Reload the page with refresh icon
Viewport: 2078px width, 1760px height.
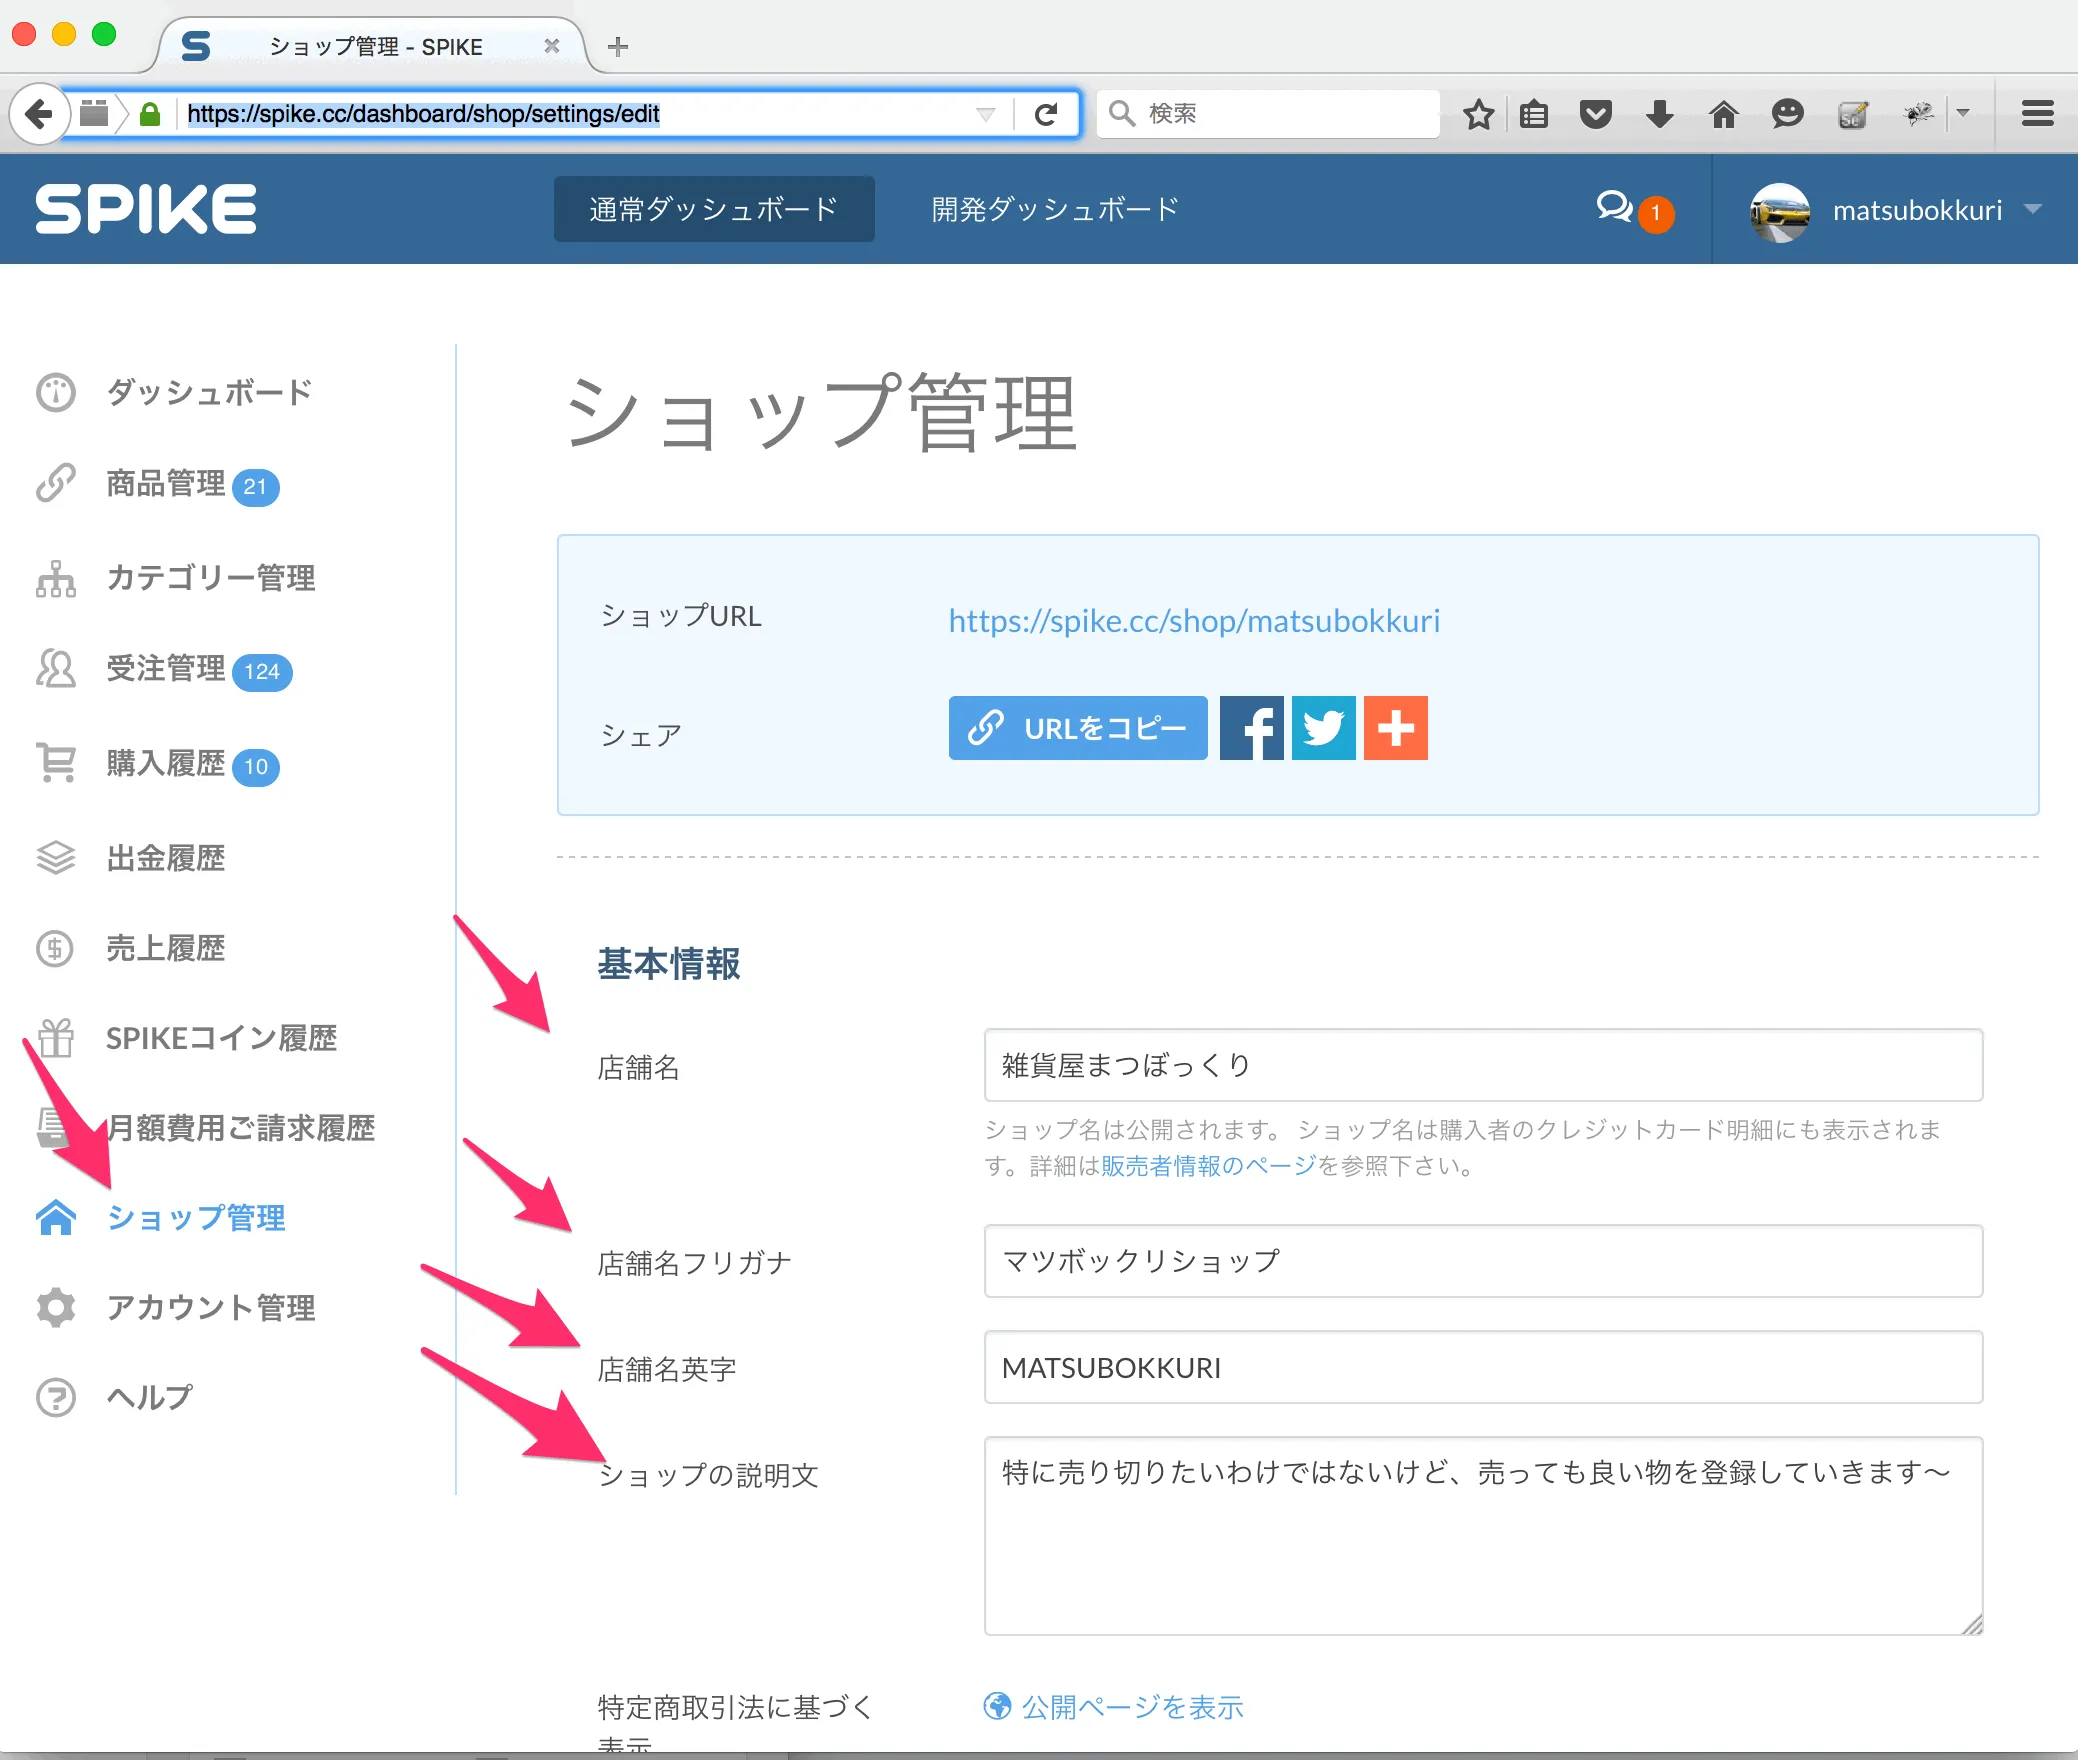(x=1046, y=114)
